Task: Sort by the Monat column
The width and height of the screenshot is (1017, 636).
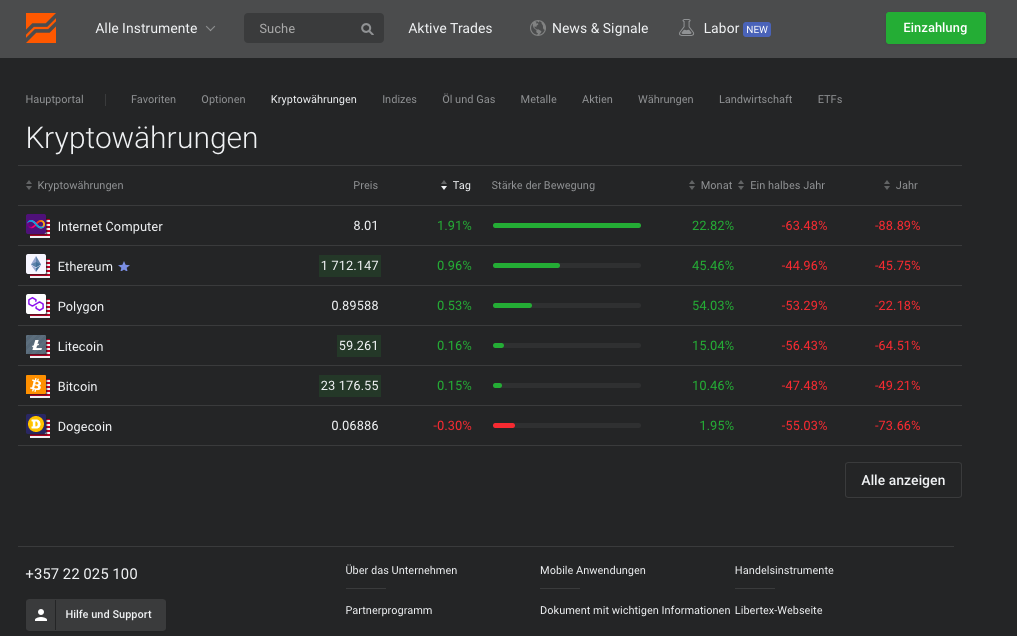Action: (710, 185)
